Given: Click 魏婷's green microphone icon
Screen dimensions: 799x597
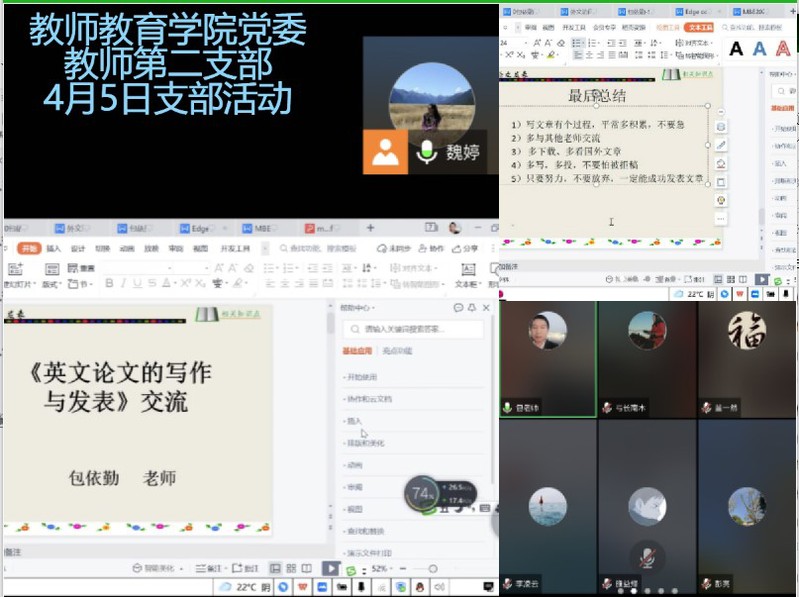Looking at the screenshot, I should (427, 152).
